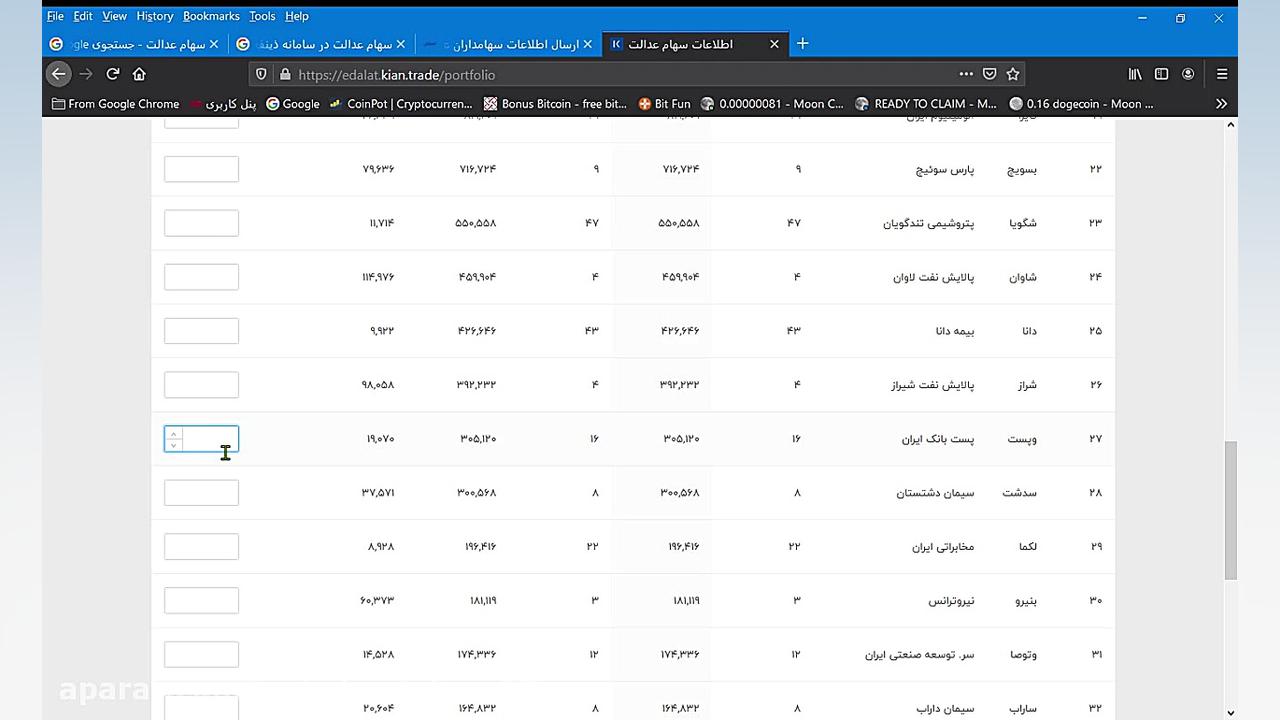Click the address bar URL edalat.kian.trade/portfolio

coord(396,74)
